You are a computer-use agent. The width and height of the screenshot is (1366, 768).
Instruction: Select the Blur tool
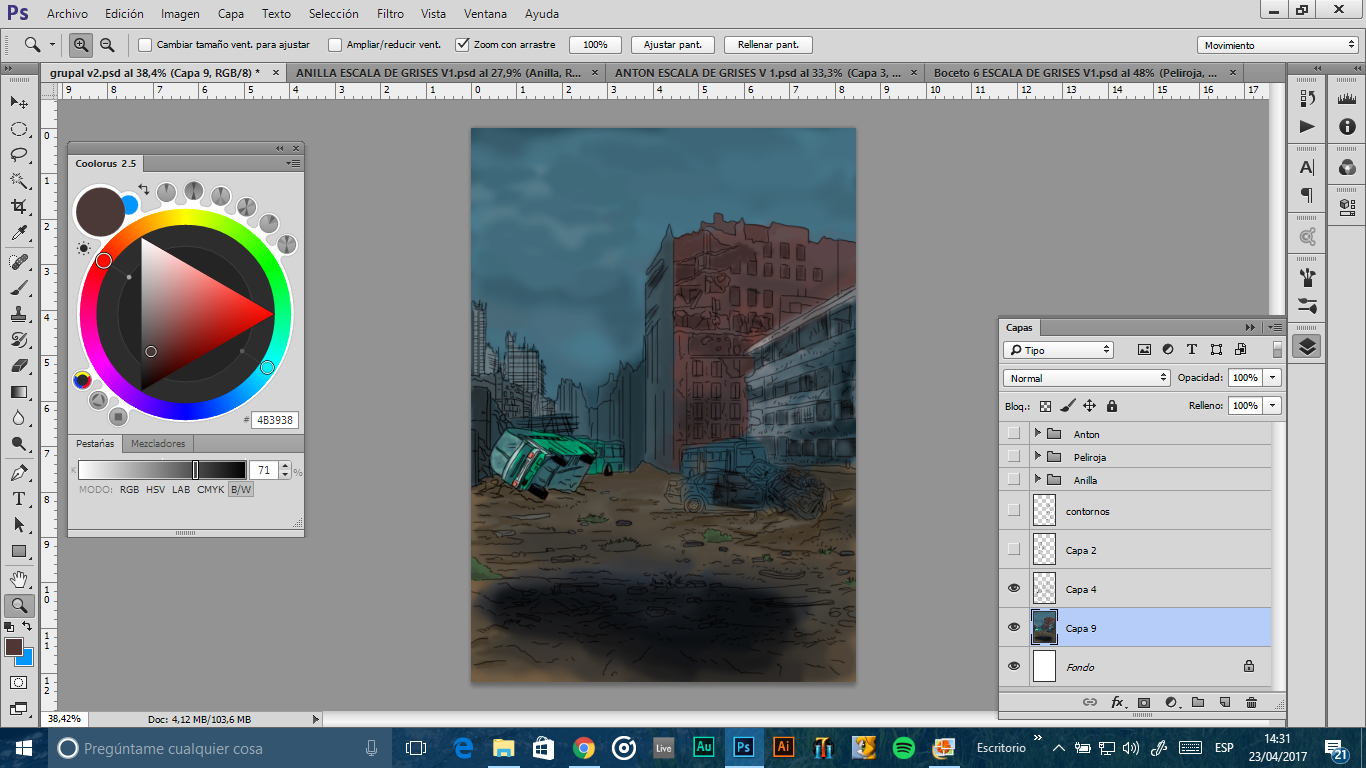[19, 418]
